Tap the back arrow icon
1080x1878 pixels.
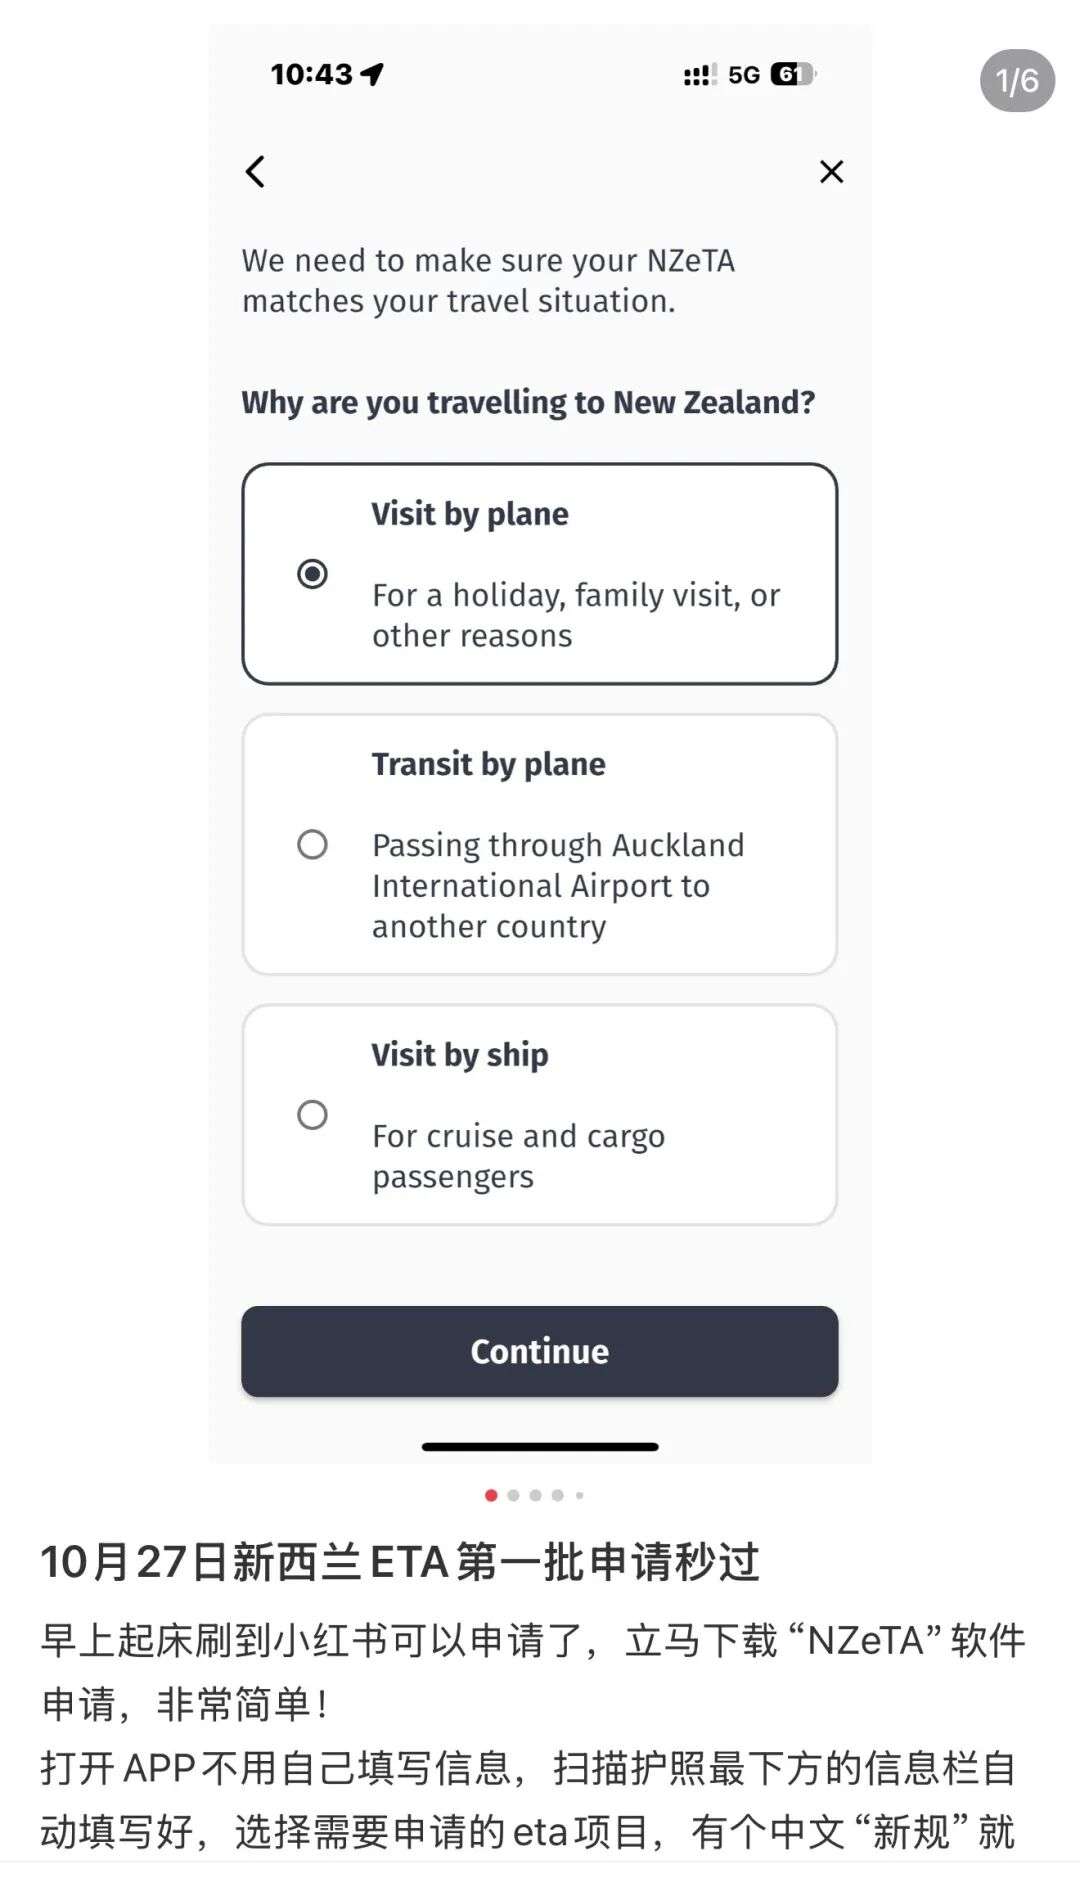point(256,172)
